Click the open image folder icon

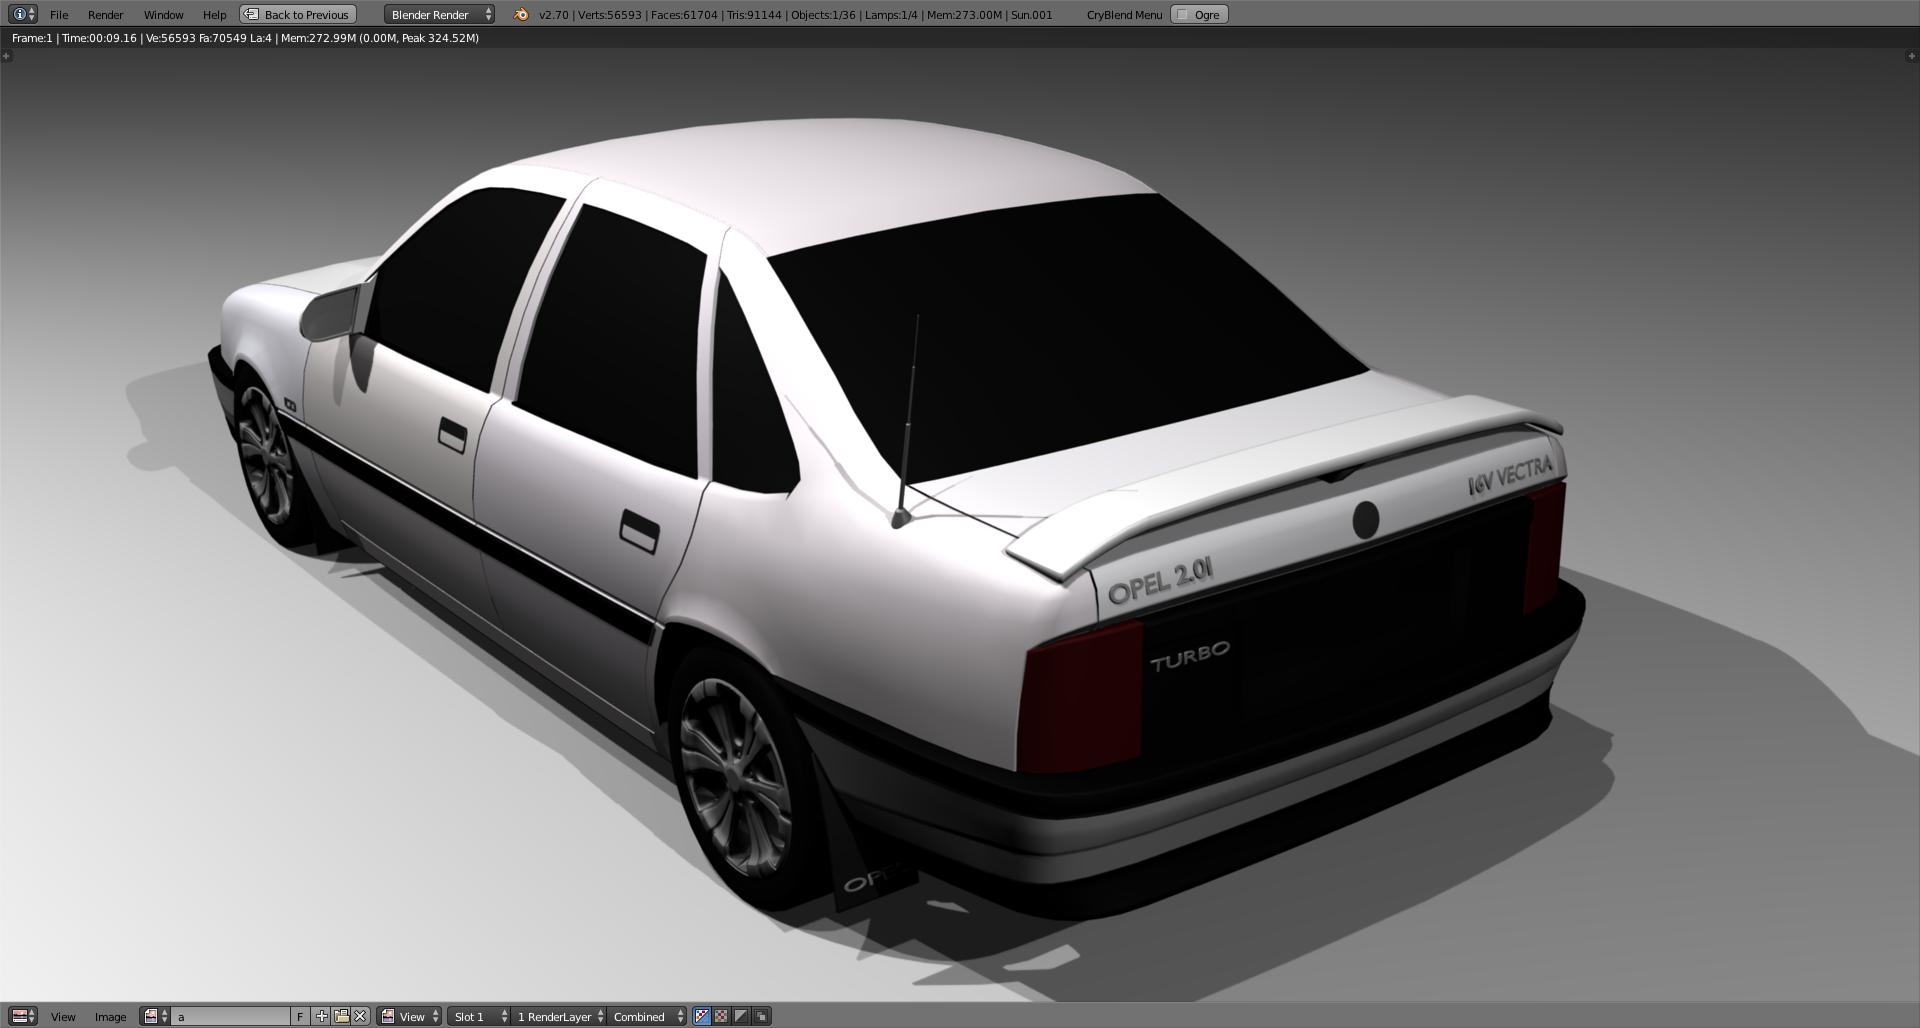click(341, 1016)
